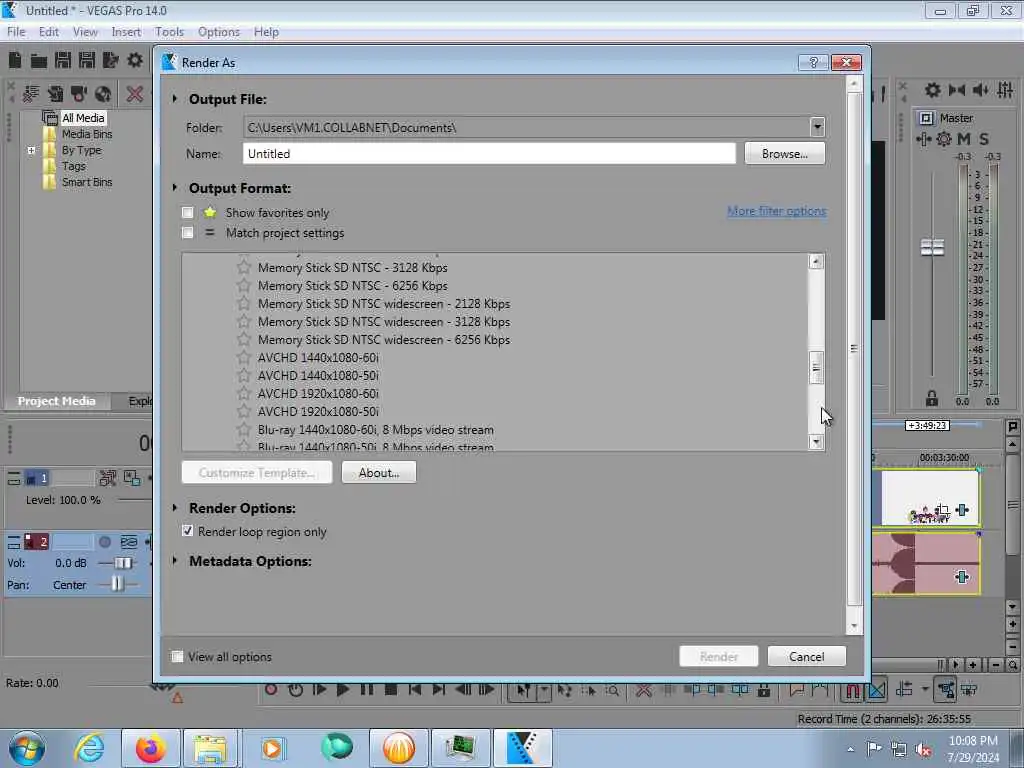
Task: Click the Open folder icon in main toolbar
Action: (39, 61)
